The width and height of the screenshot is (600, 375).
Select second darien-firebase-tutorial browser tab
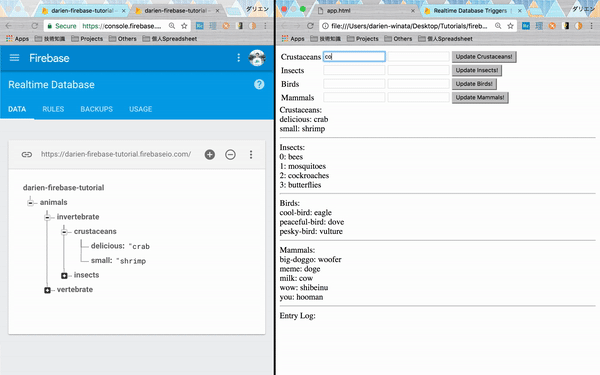coord(175,11)
